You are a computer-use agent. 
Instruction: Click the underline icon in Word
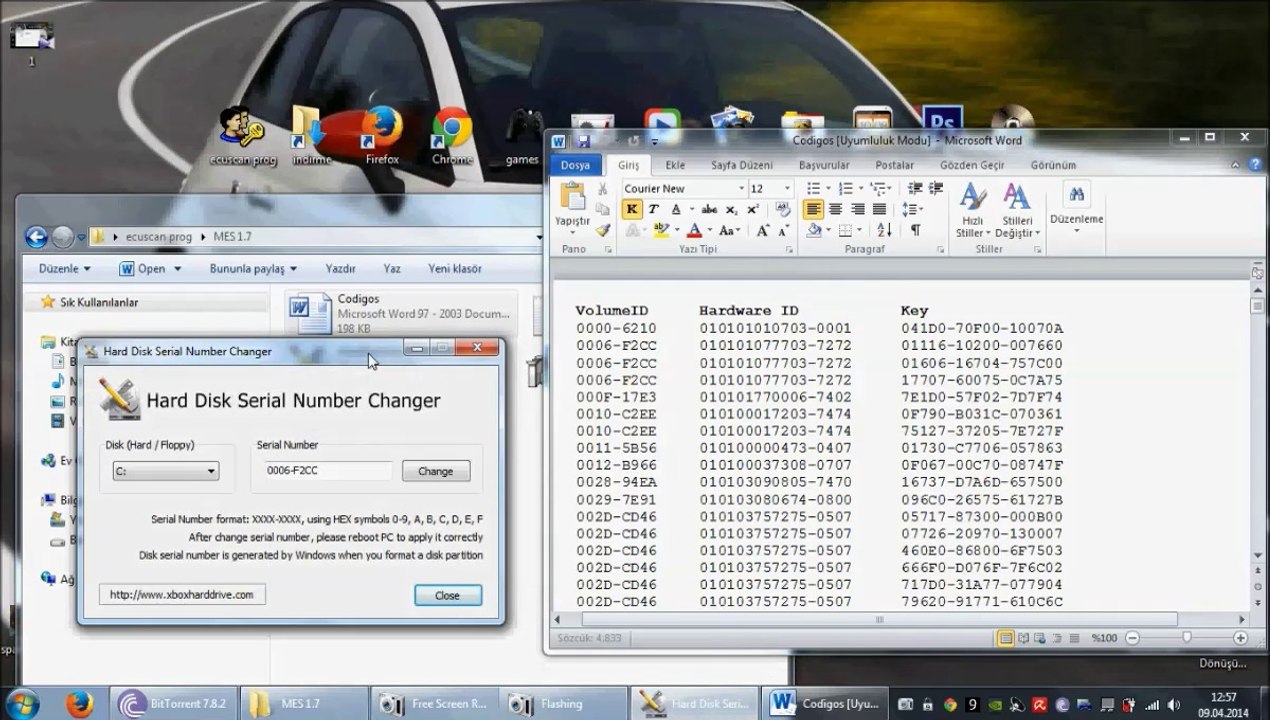[x=677, y=209]
